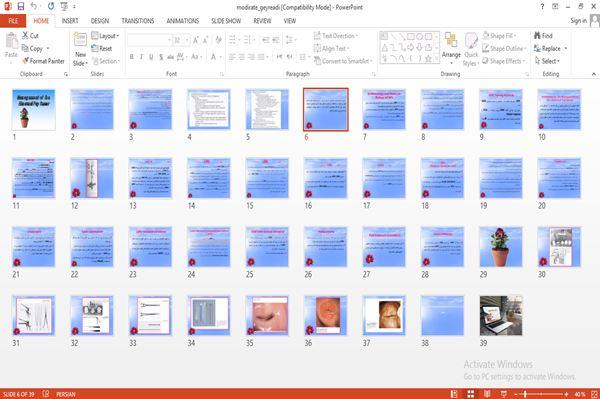Image resolution: width=600 pixels, height=399 pixels.
Task: Open the REVIEW tab
Action: (x=262, y=21)
